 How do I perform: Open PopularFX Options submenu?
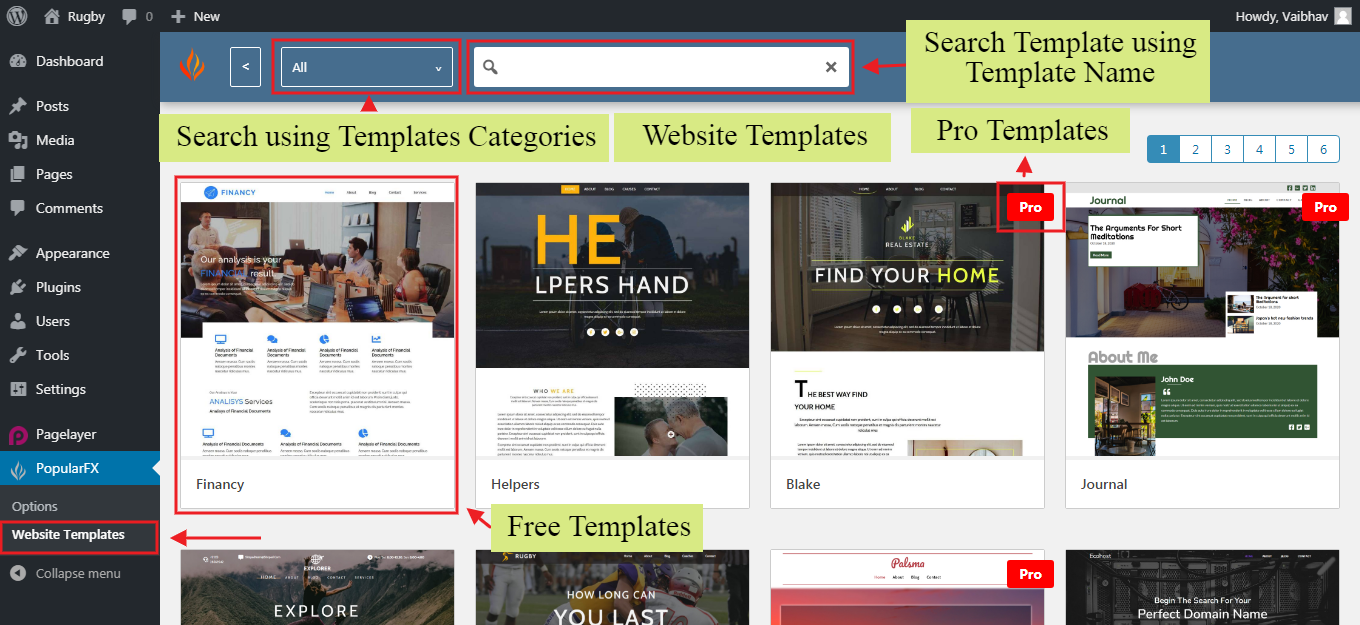pos(35,506)
